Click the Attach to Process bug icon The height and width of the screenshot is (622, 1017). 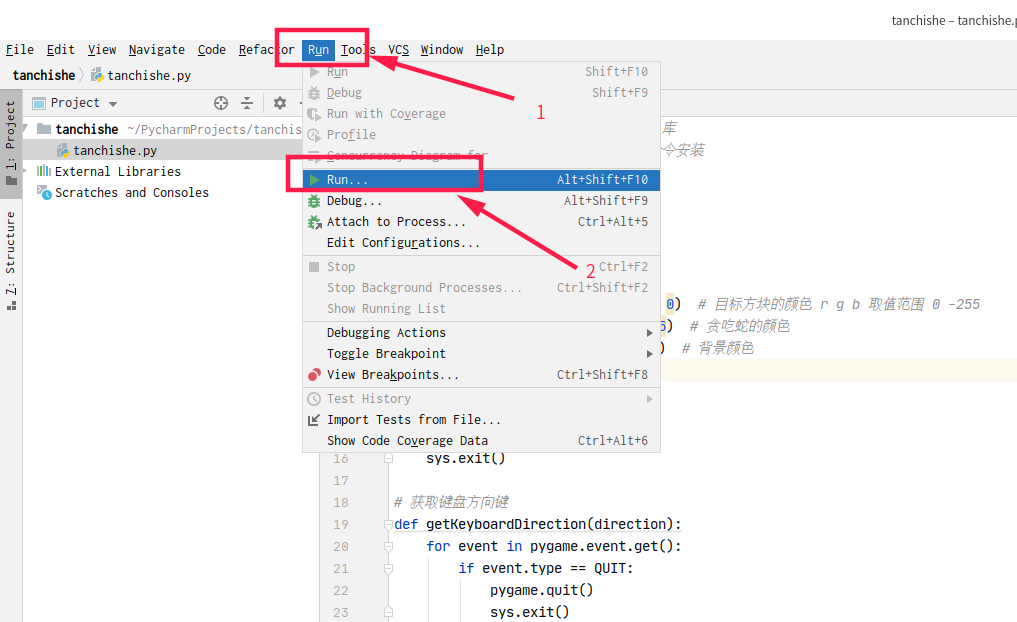pyautogui.click(x=315, y=222)
